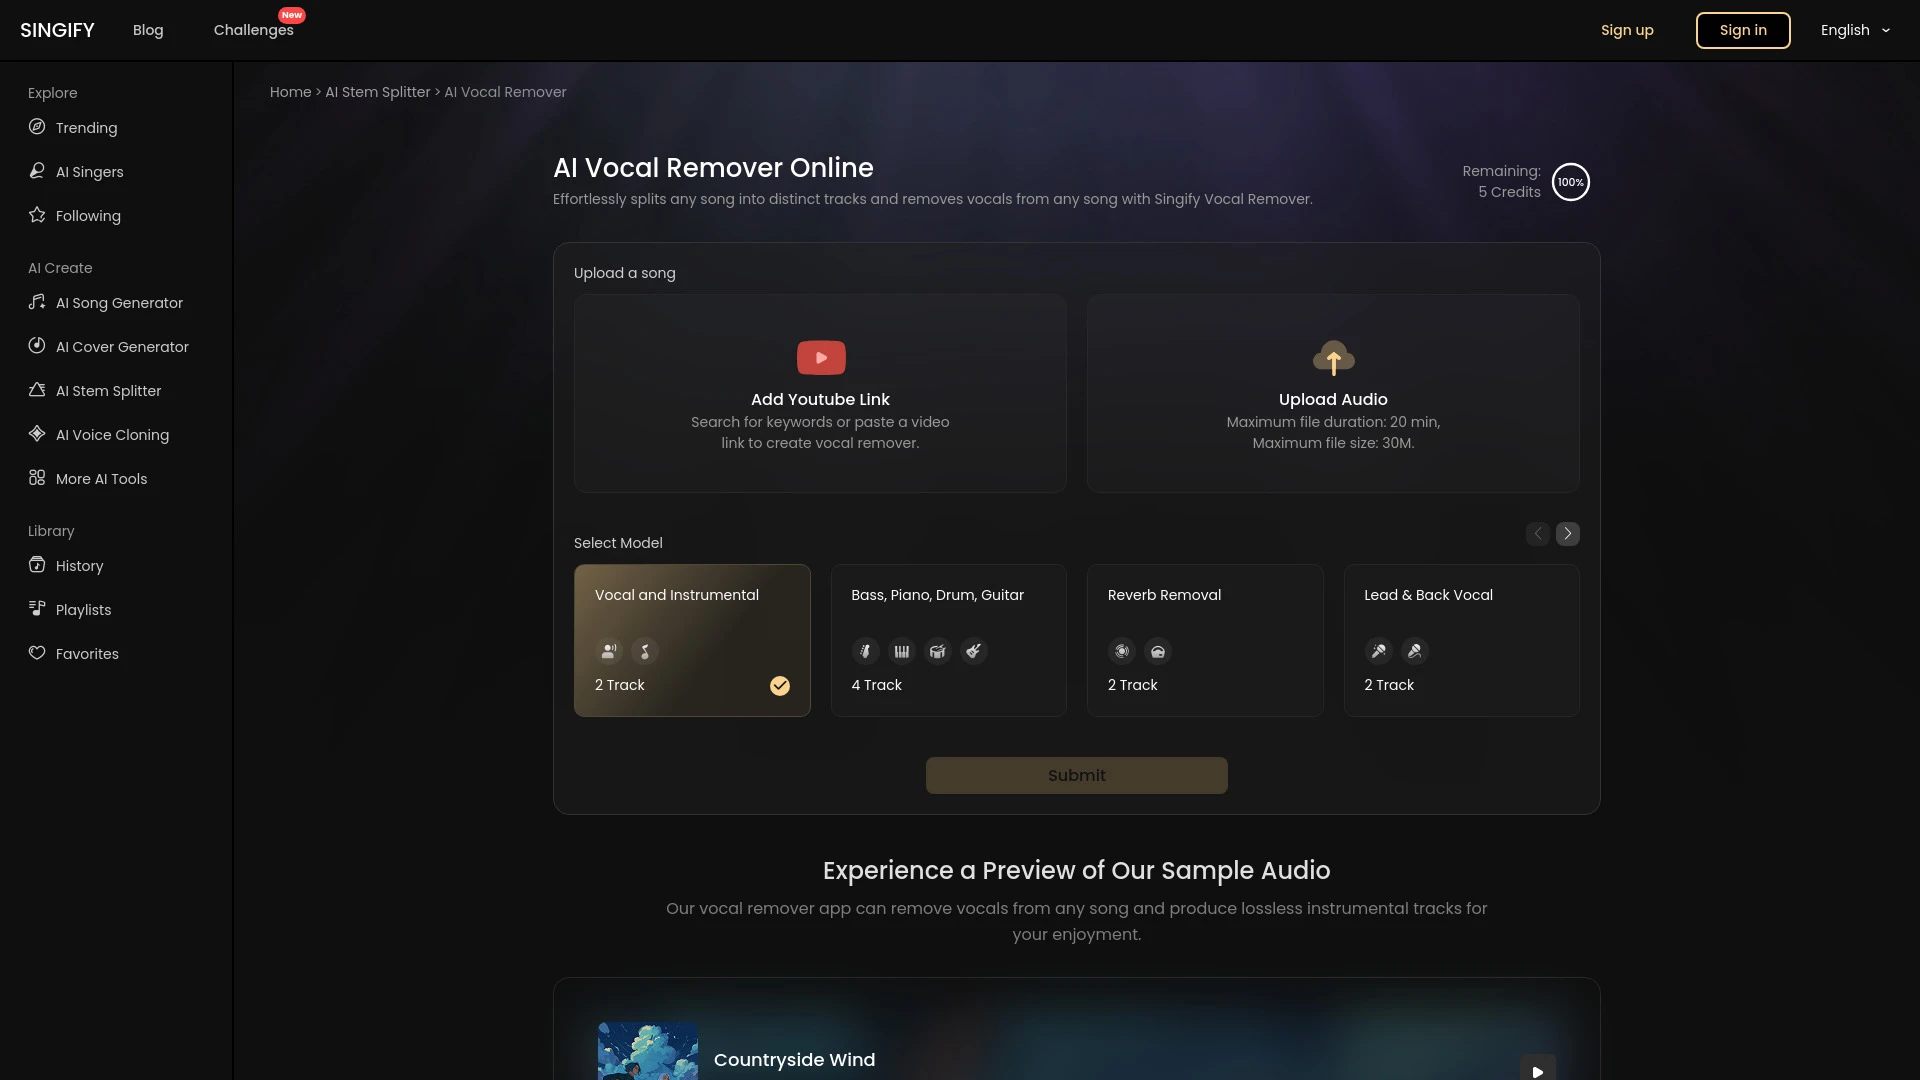Viewport: 1920px width, 1080px height.
Task: Click the YouTube play icon on Add Youtube Link
Action: [820, 357]
